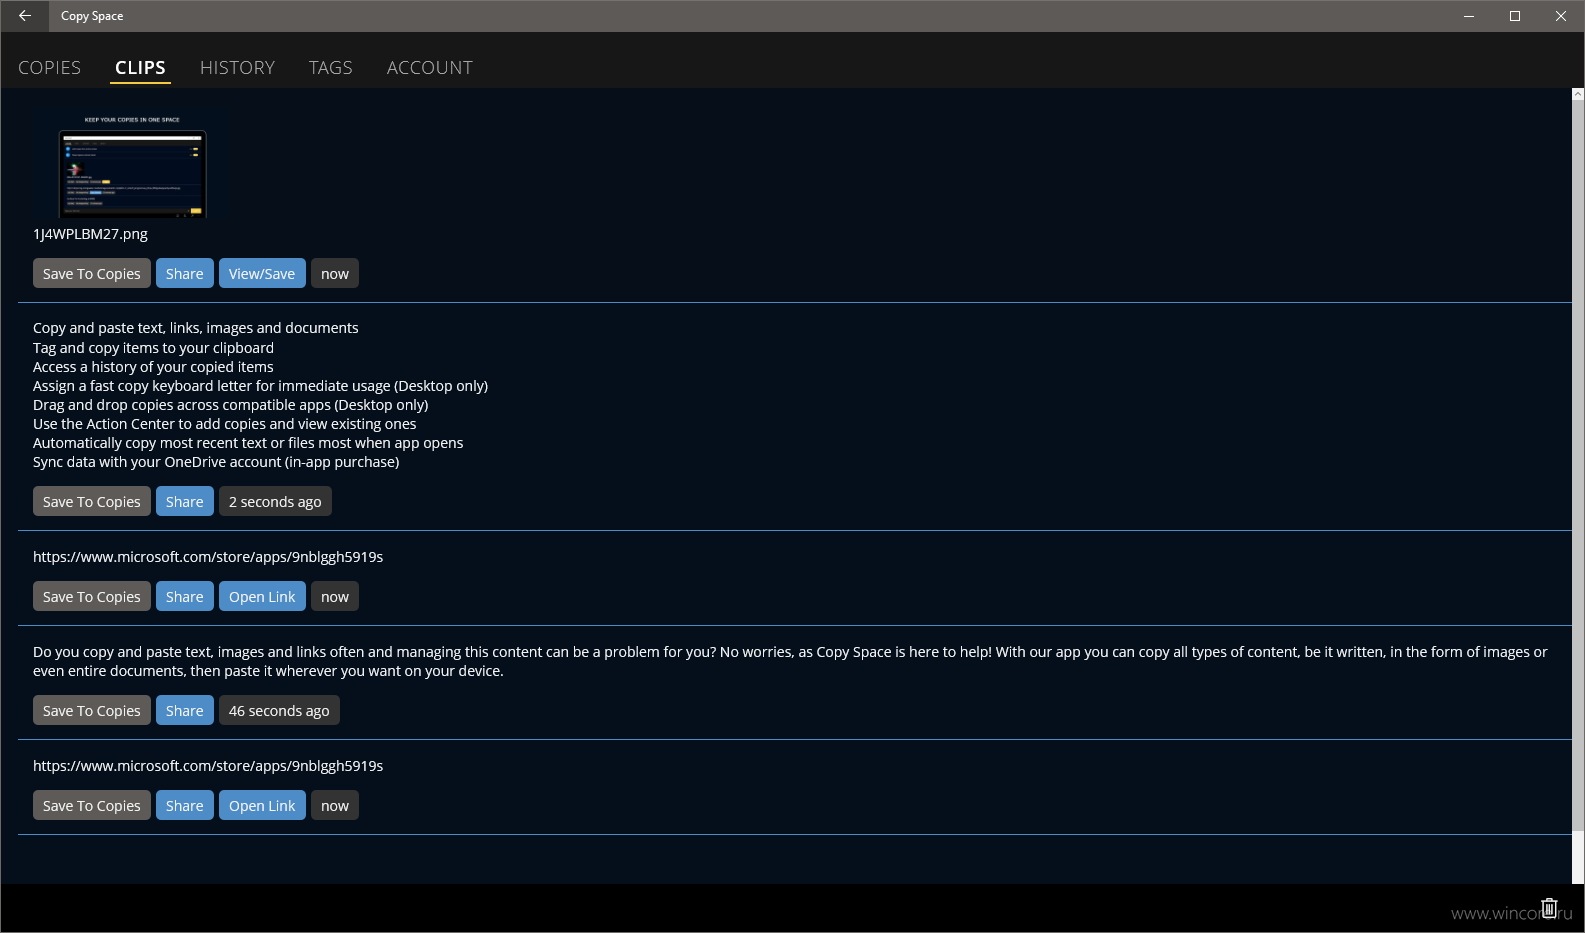Screen dimensions: 1585x933
Task: Minimize the Copy Space window
Action: coord(1469,16)
